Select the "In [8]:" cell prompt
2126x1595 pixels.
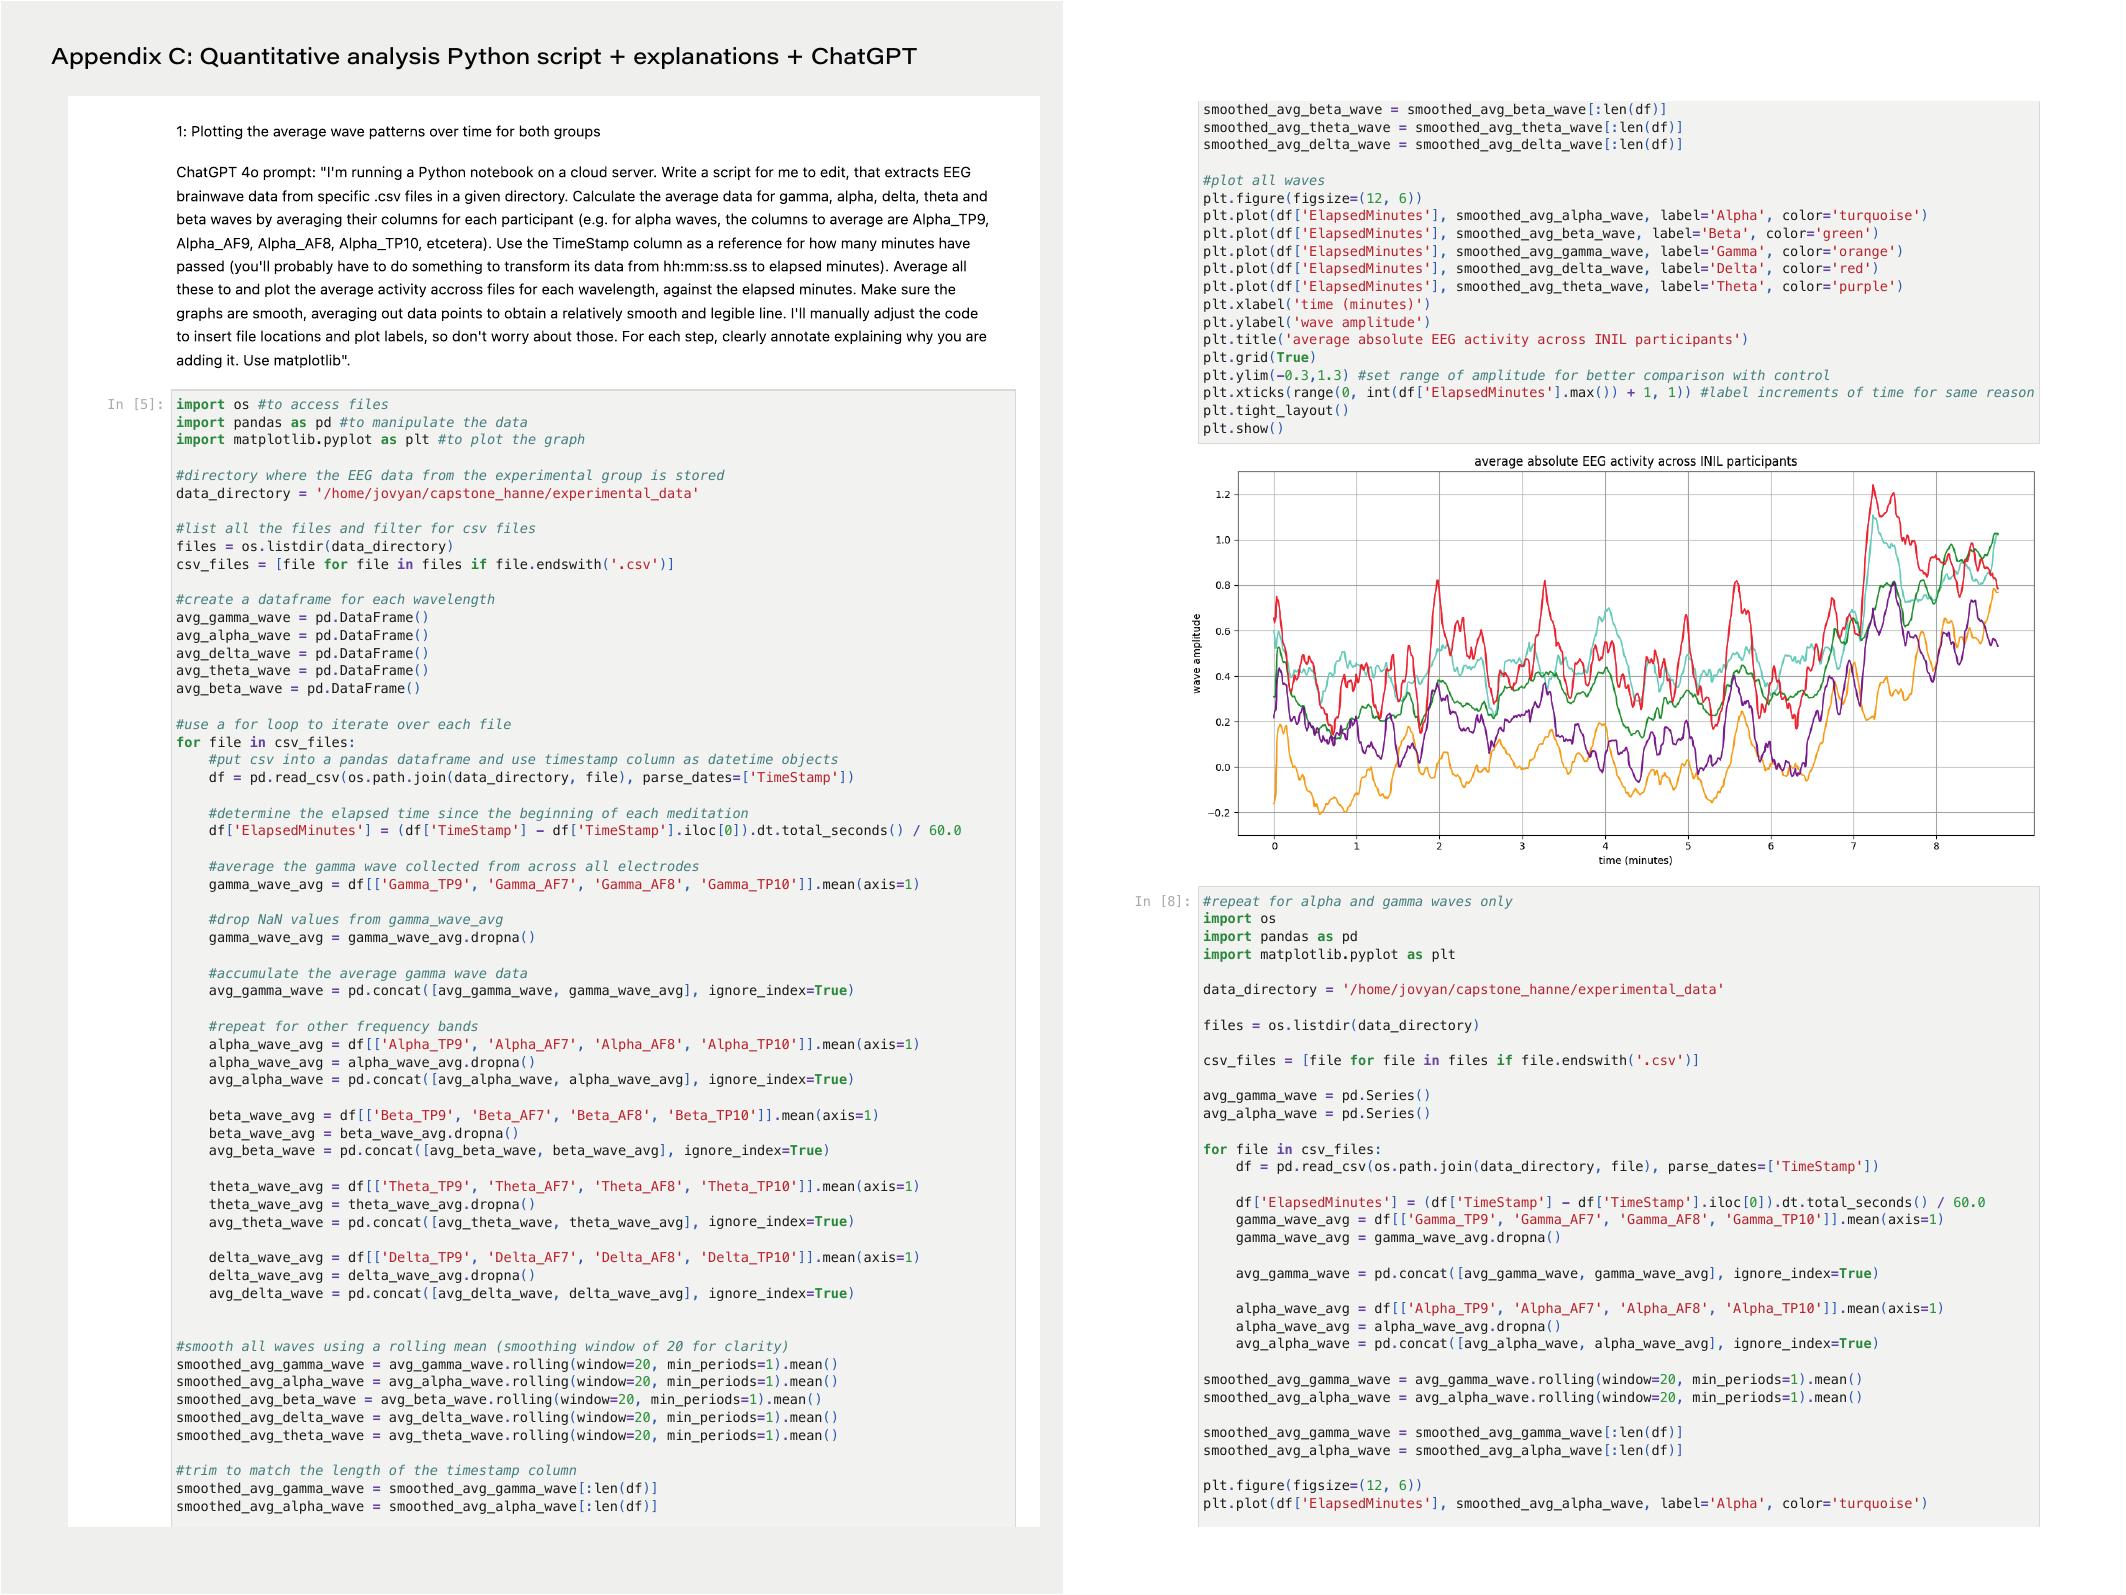pyautogui.click(x=1162, y=901)
